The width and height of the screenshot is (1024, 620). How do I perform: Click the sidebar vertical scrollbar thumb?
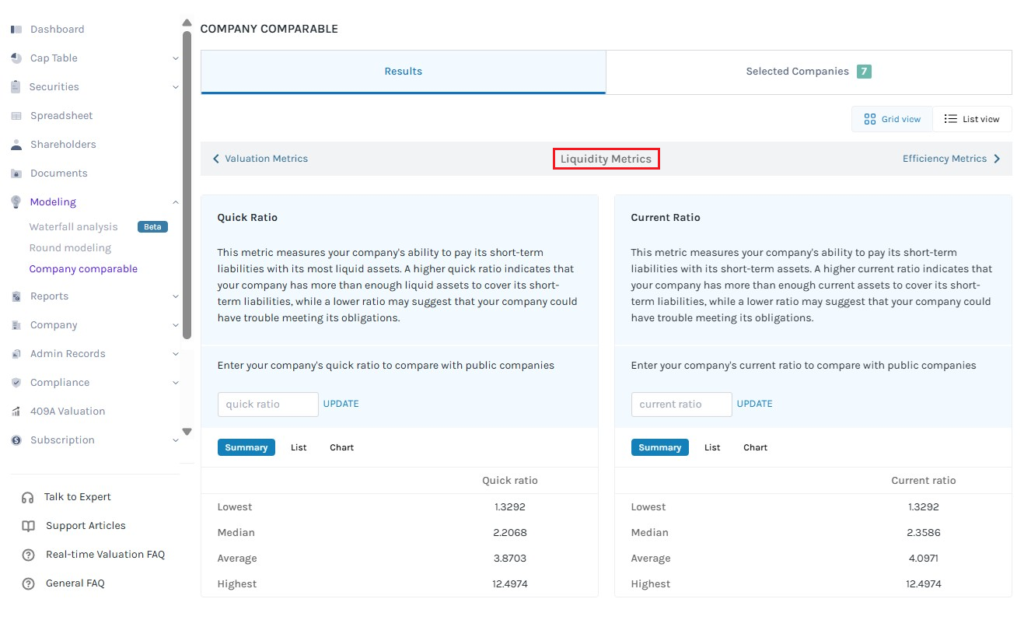click(187, 184)
